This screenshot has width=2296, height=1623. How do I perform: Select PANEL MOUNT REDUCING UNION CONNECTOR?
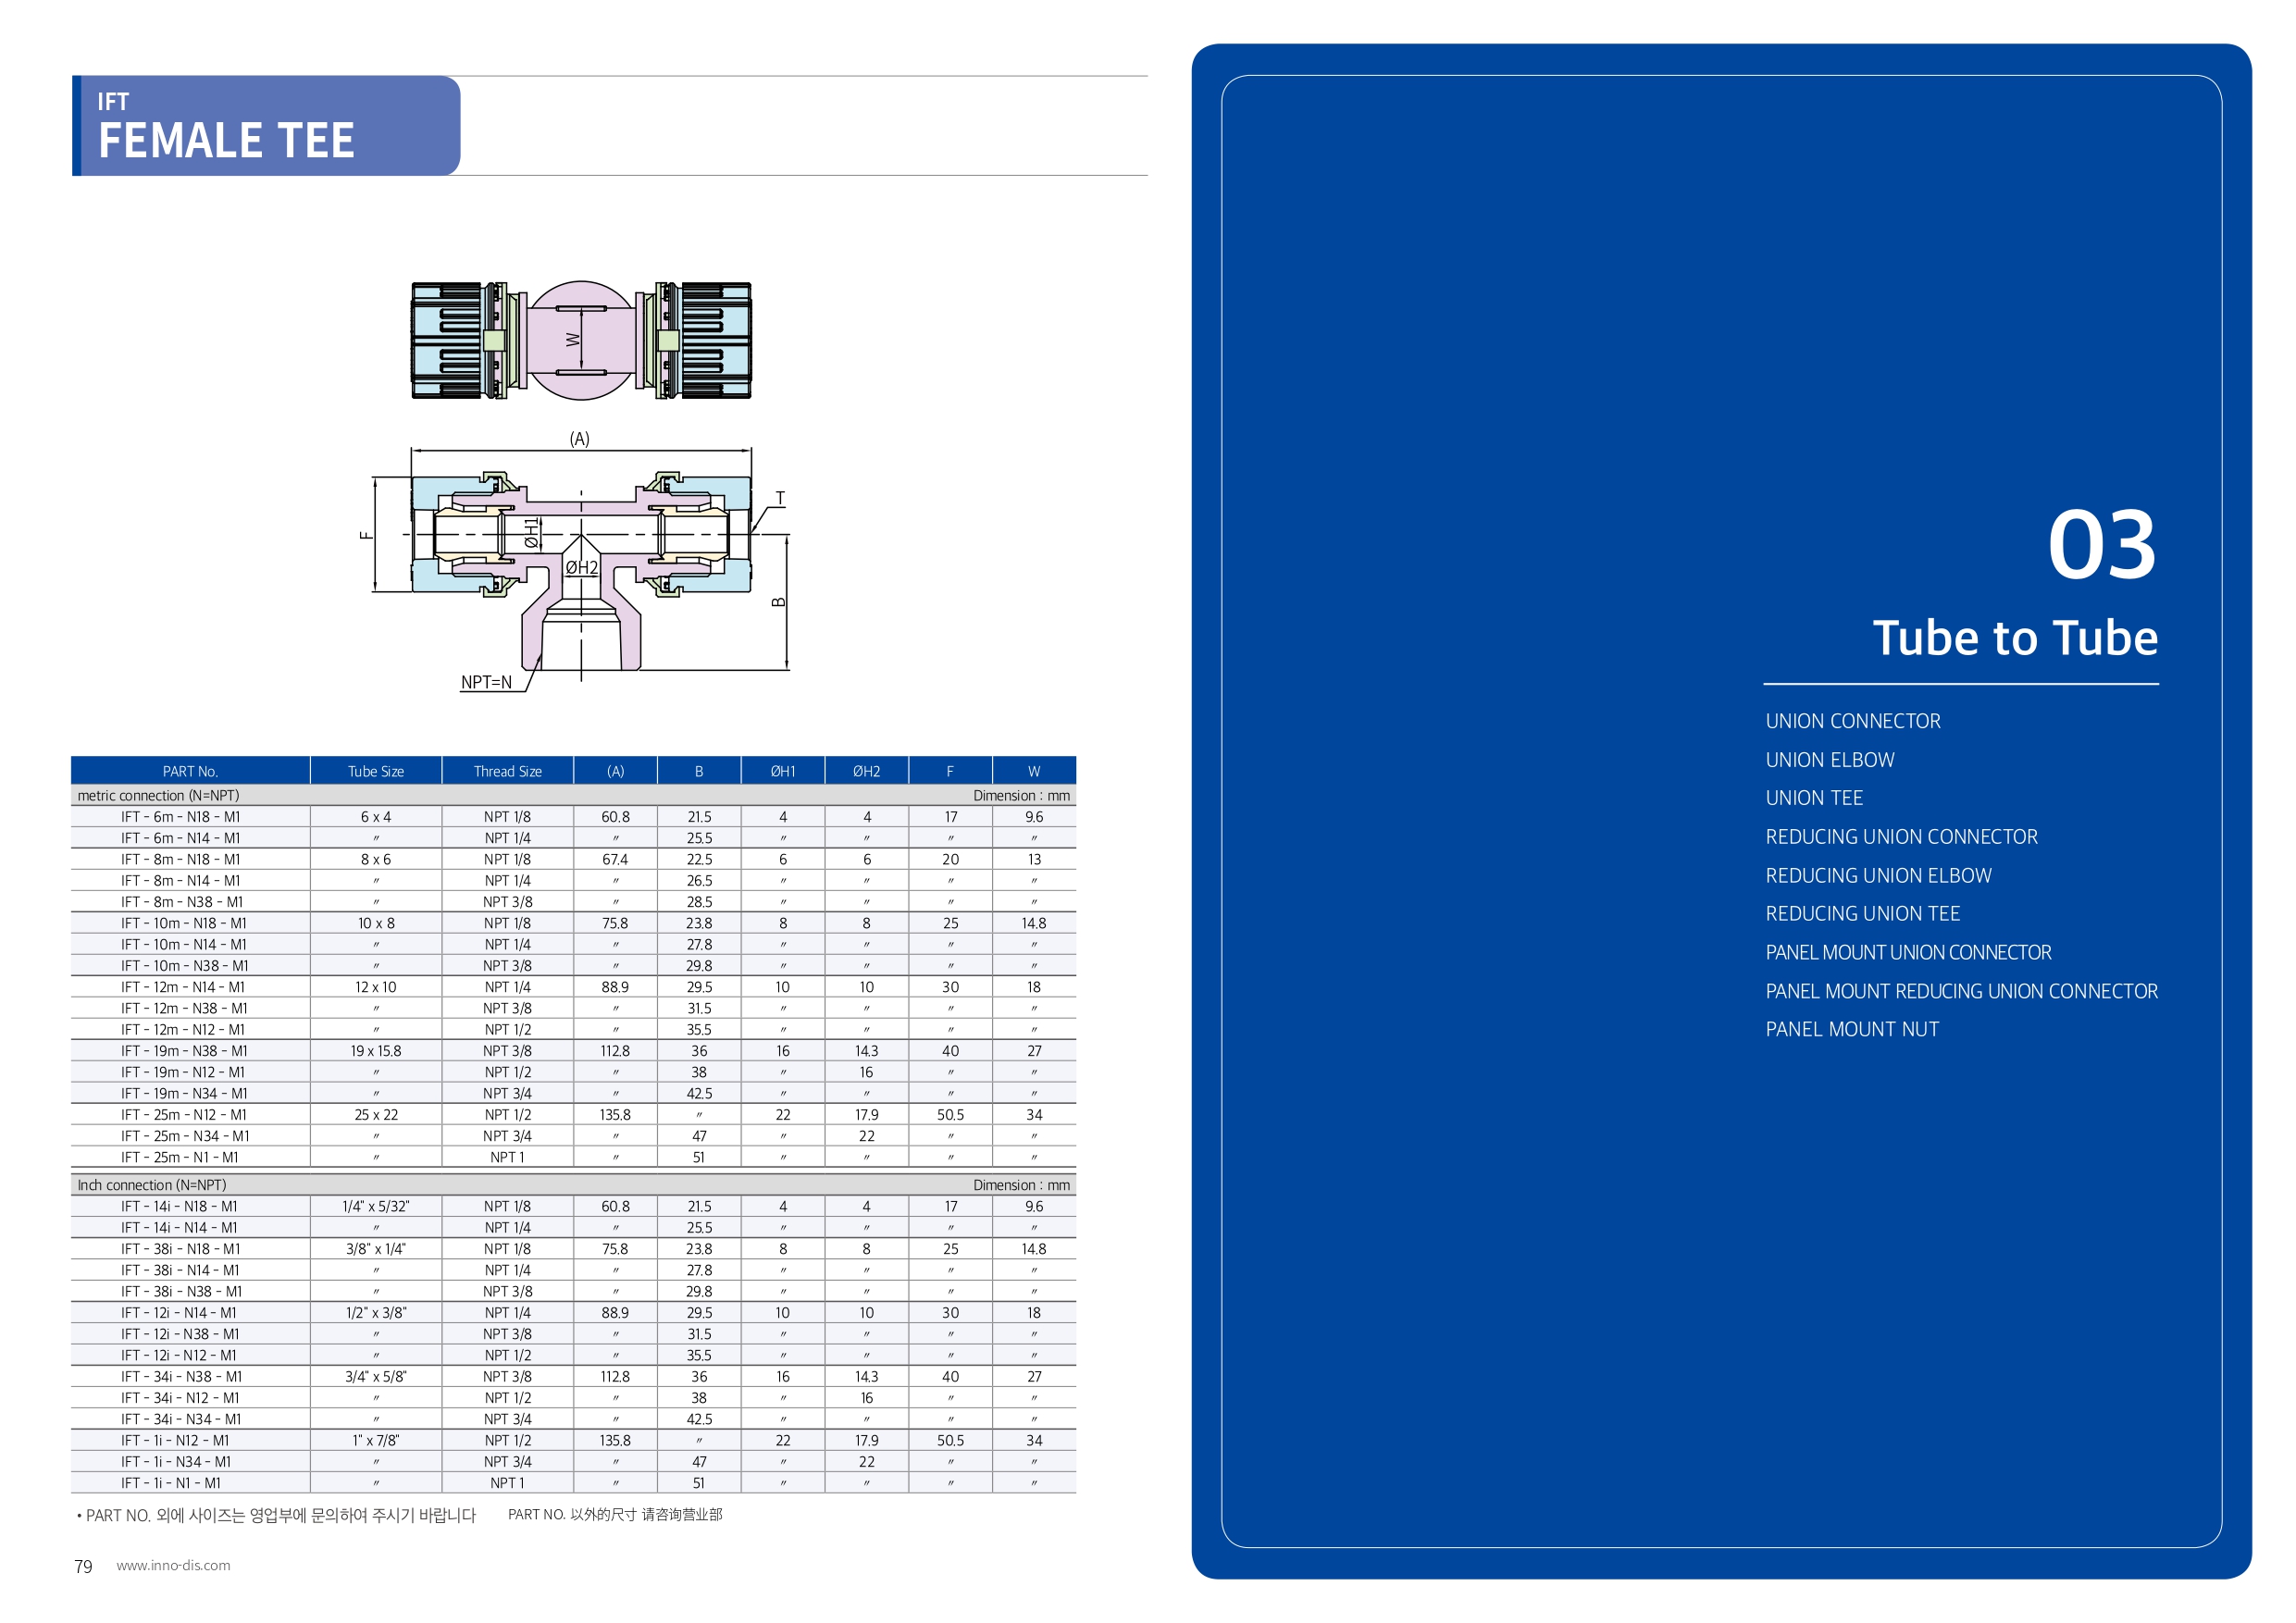(1960, 991)
